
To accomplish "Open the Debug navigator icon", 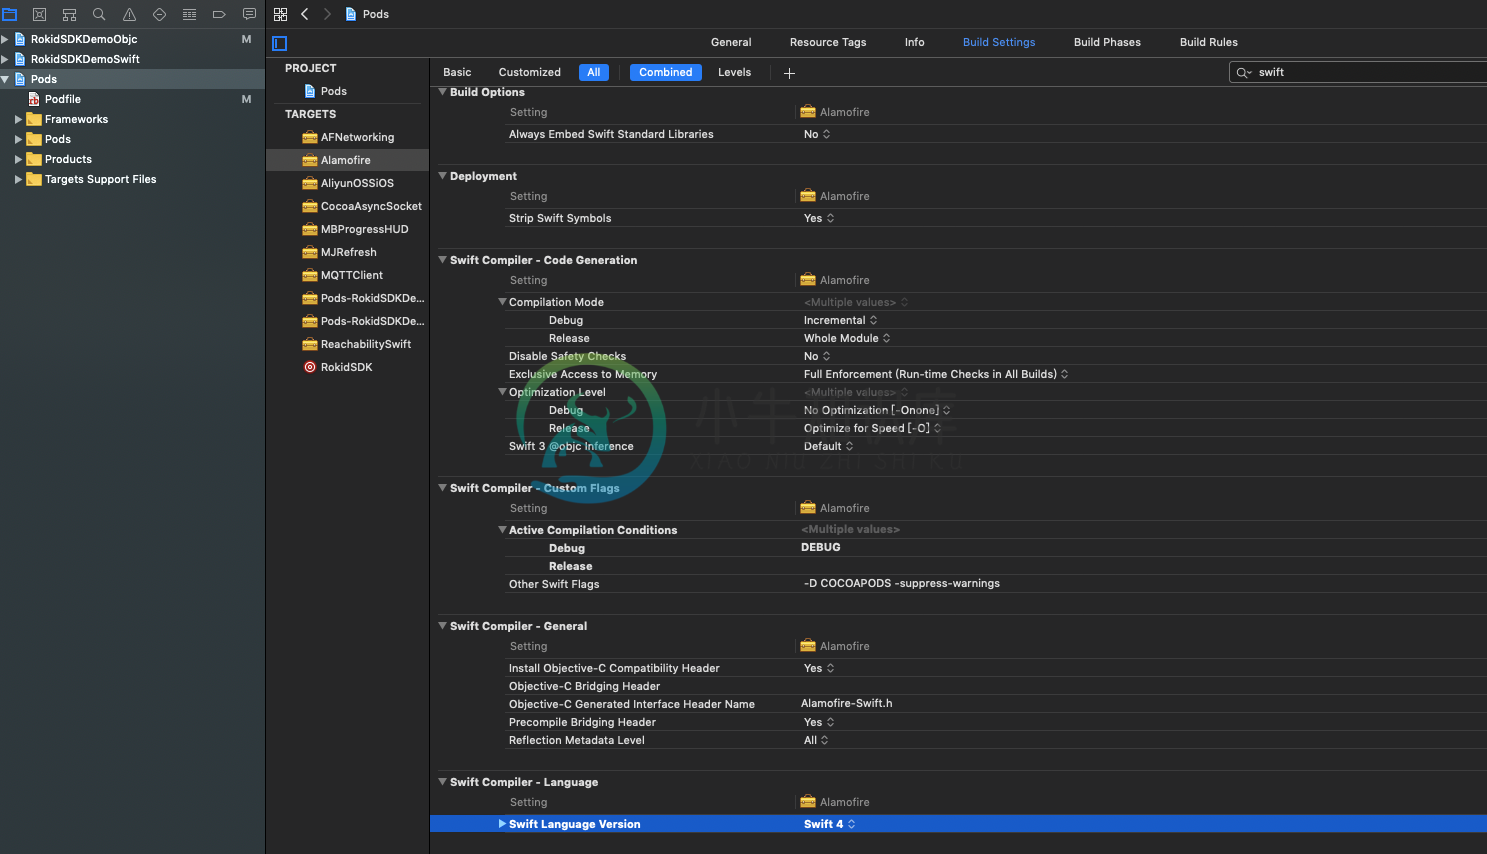I will (189, 14).
